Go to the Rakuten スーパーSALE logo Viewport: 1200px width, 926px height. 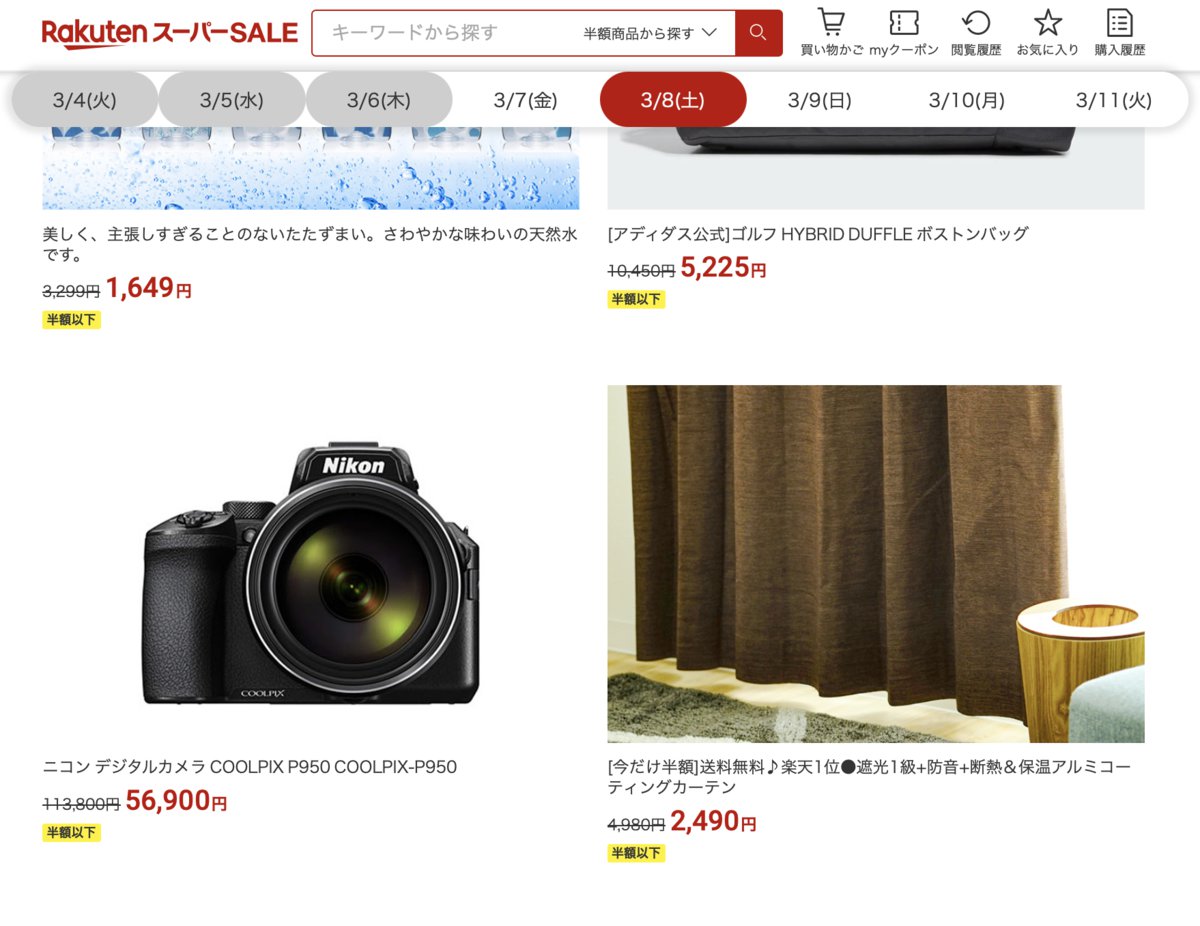(x=170, y=33)
